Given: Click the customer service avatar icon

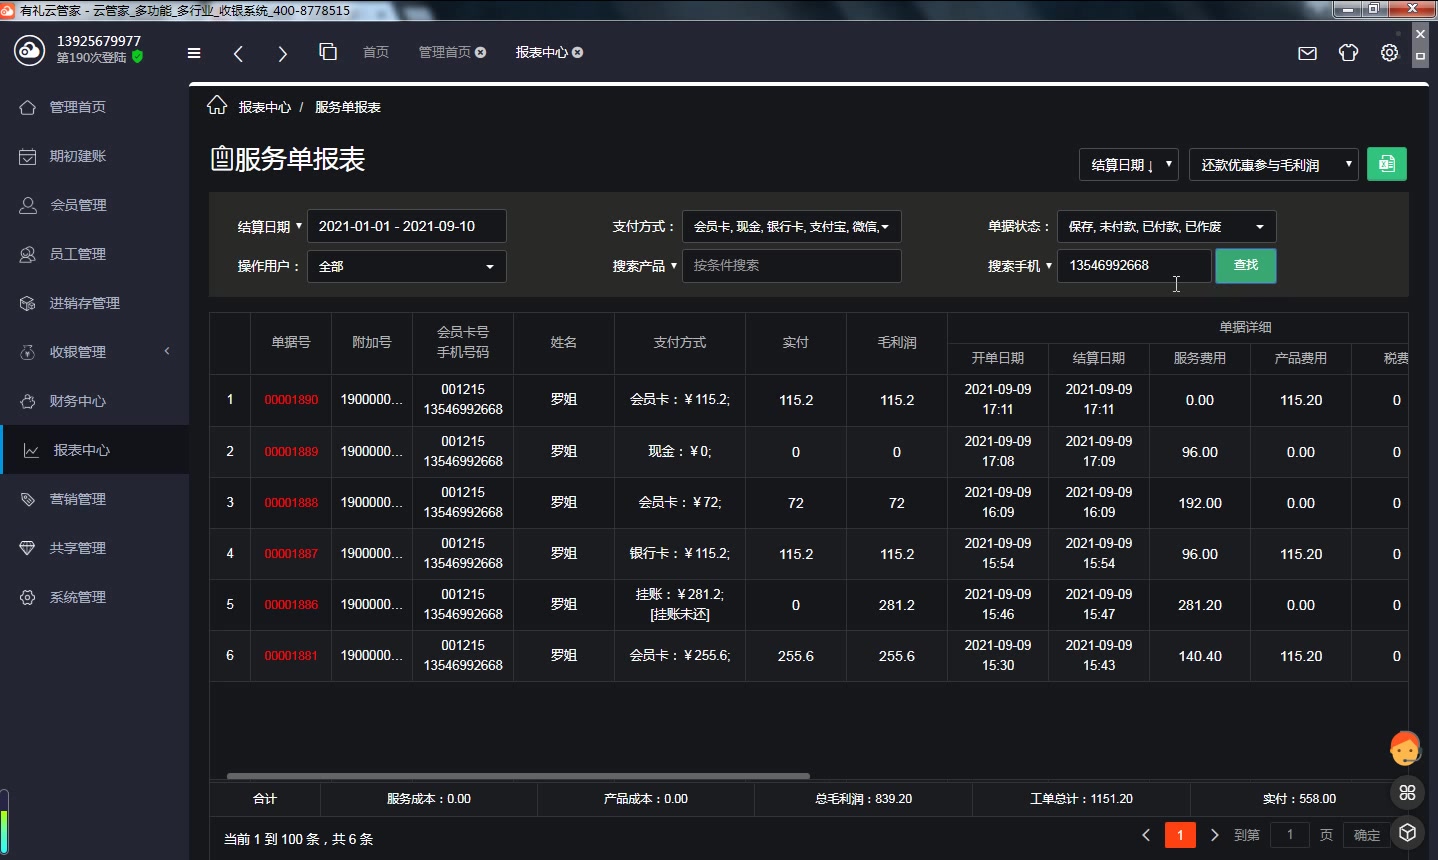Looking at the screenshot, I should coord(1405,748).
